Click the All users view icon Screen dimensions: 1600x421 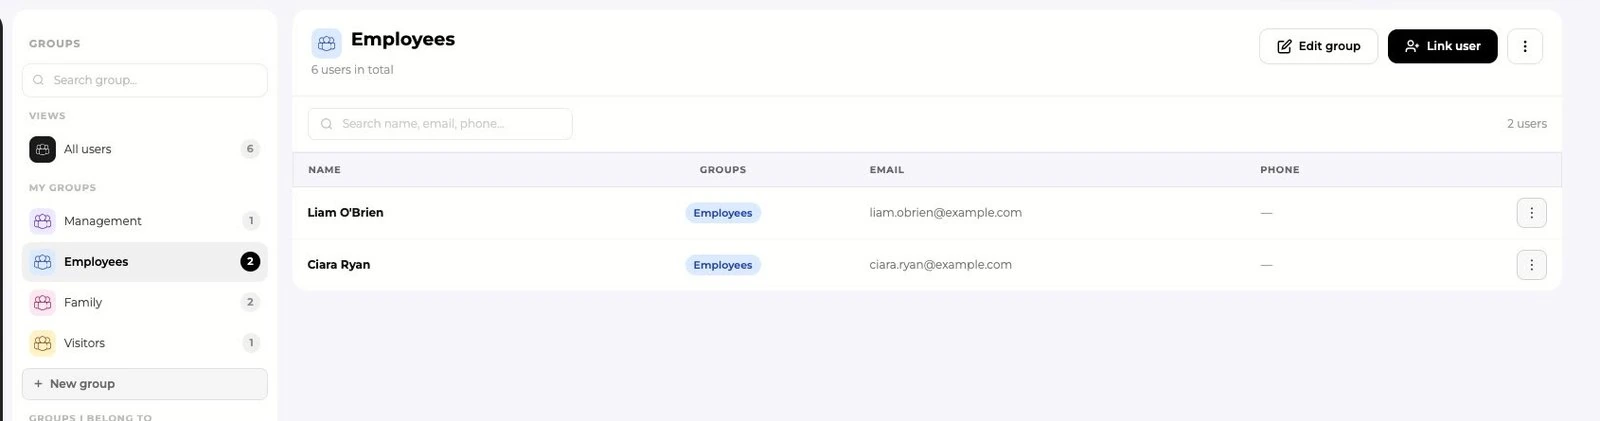[42, 149]
